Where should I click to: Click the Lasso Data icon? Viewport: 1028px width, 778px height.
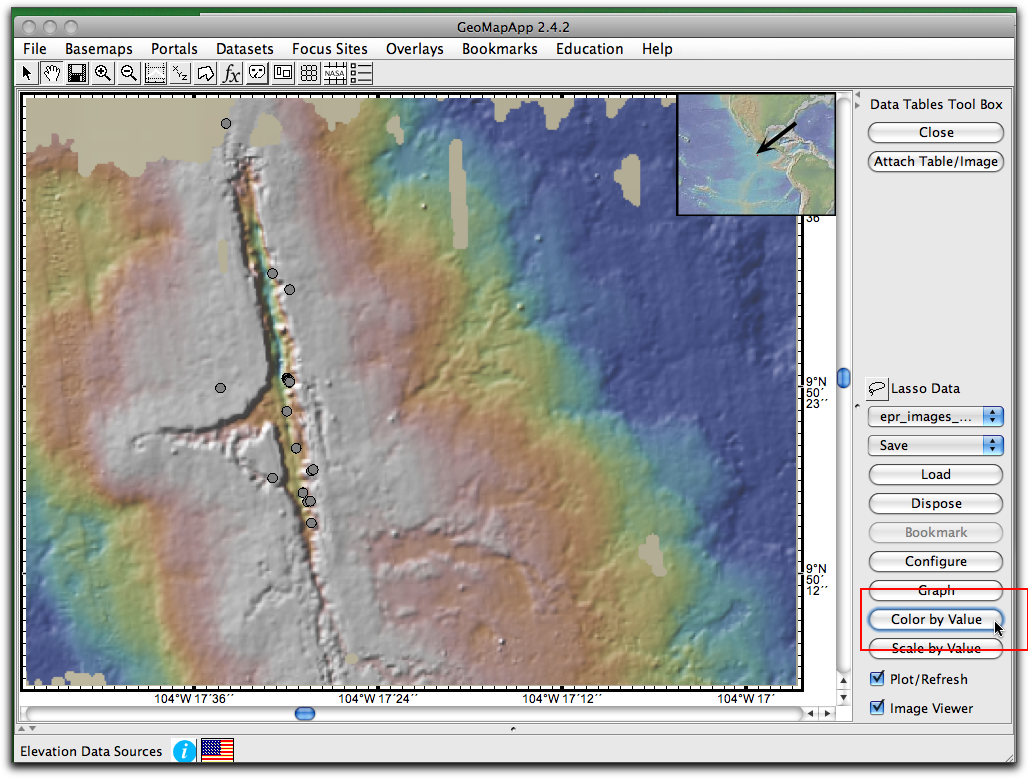coord(877,388)
